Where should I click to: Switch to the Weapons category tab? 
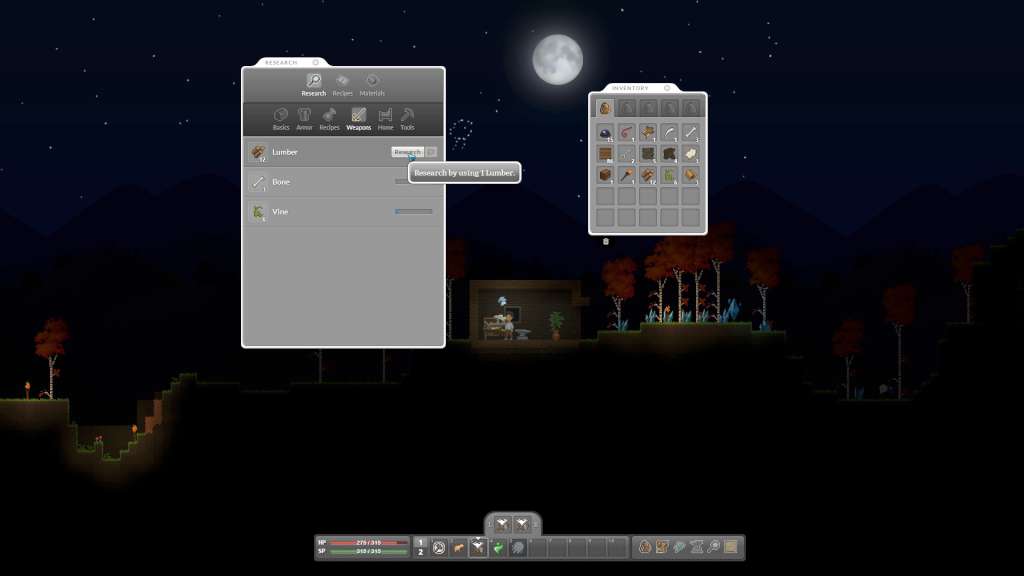tap(357, 116)
